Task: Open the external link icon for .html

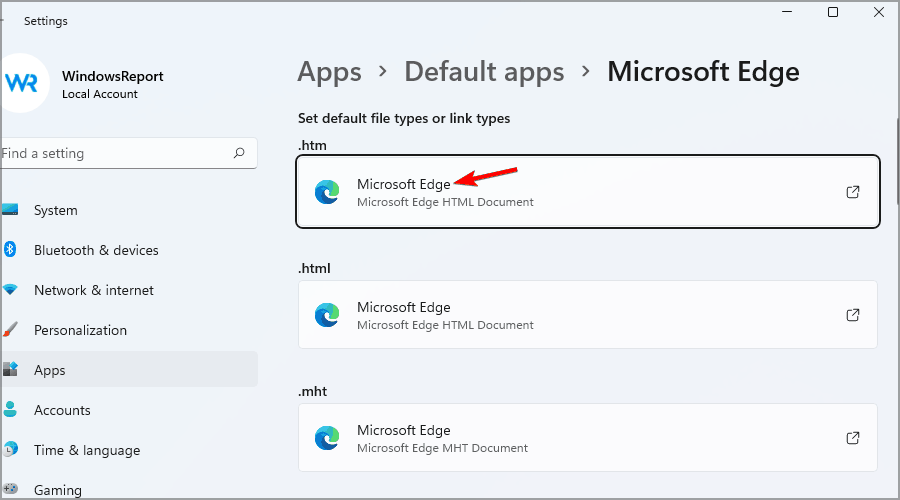Action: click(853, 315)
